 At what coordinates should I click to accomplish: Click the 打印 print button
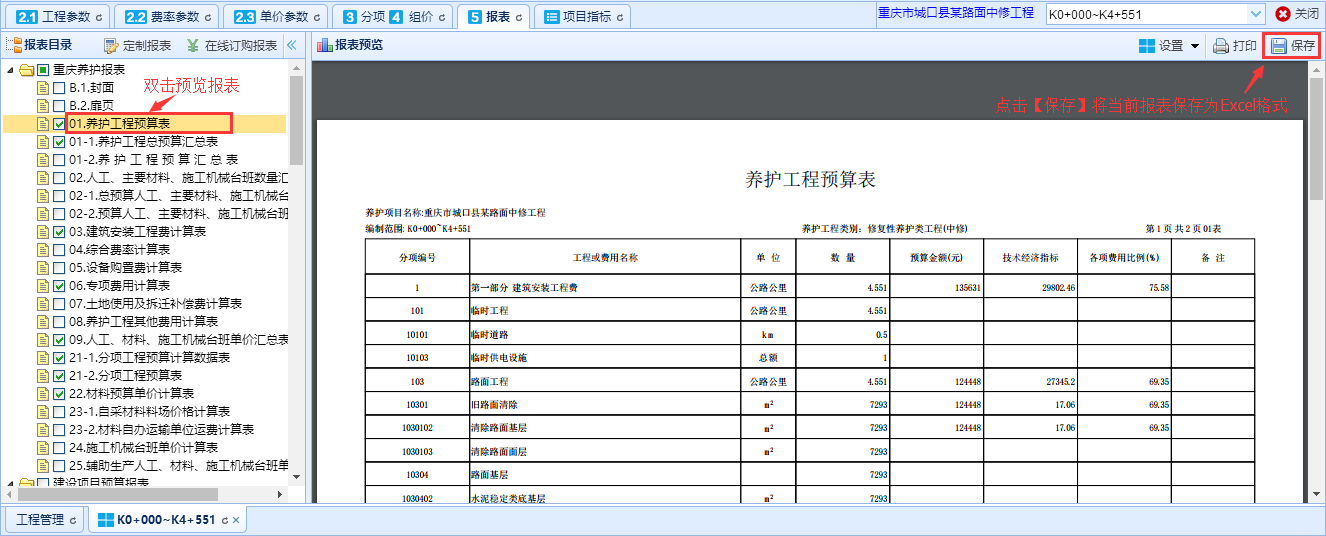[x=1235, y=45]
